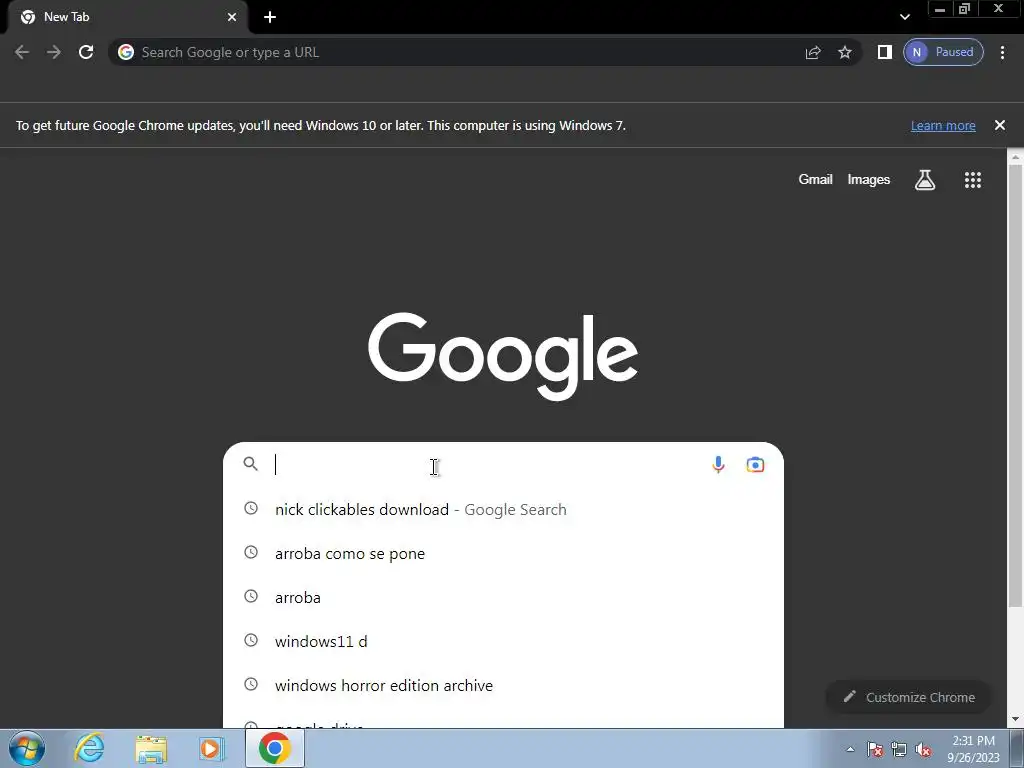Open the Chrome three-dot menu
The image size is (1024, 768).
1002,52
